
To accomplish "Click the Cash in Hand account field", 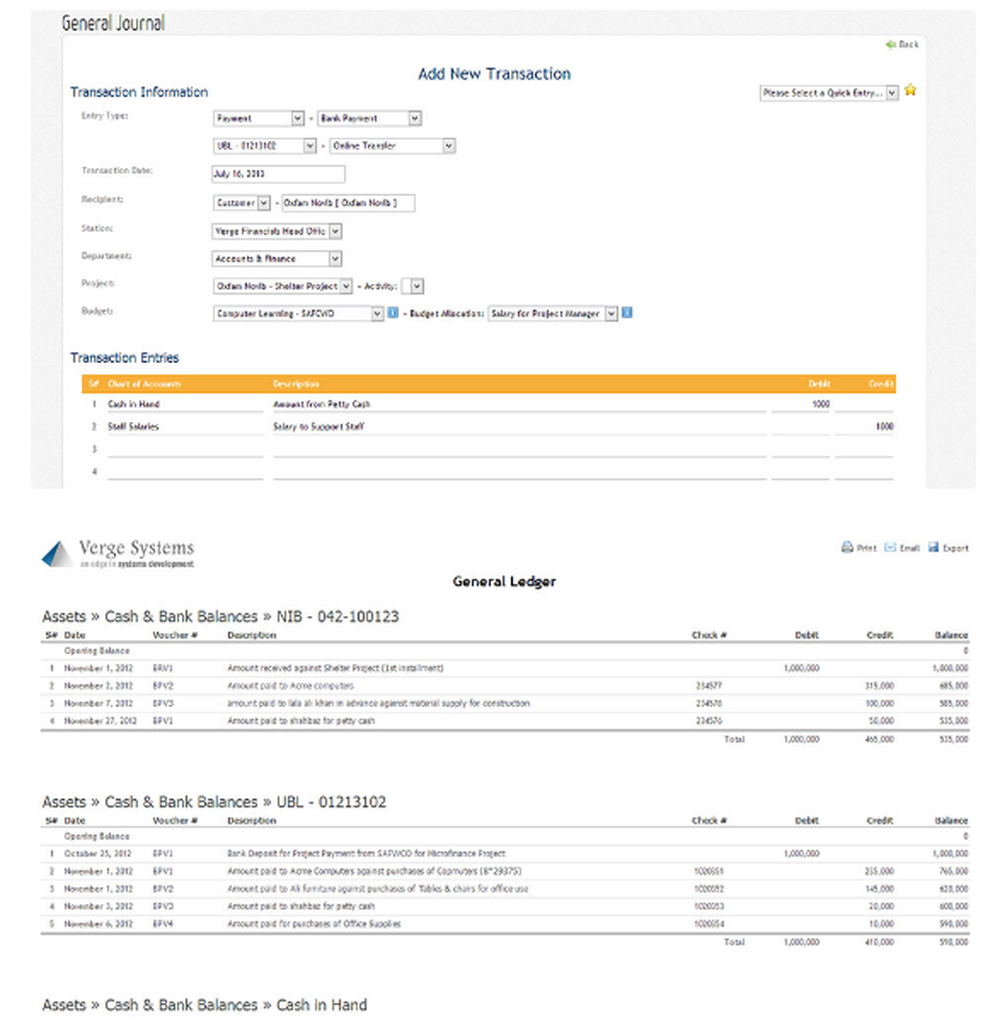I will (x=185, y=404).
